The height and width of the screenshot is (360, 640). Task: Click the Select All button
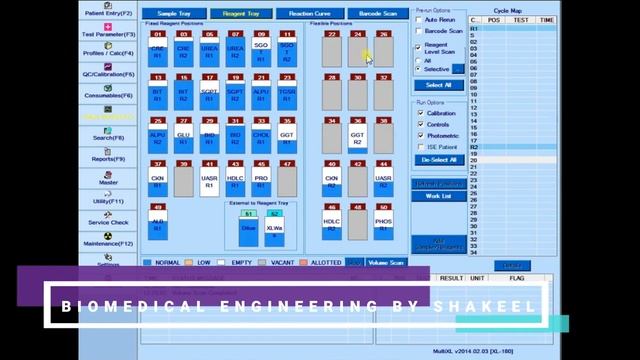click(x=439, y=85)
